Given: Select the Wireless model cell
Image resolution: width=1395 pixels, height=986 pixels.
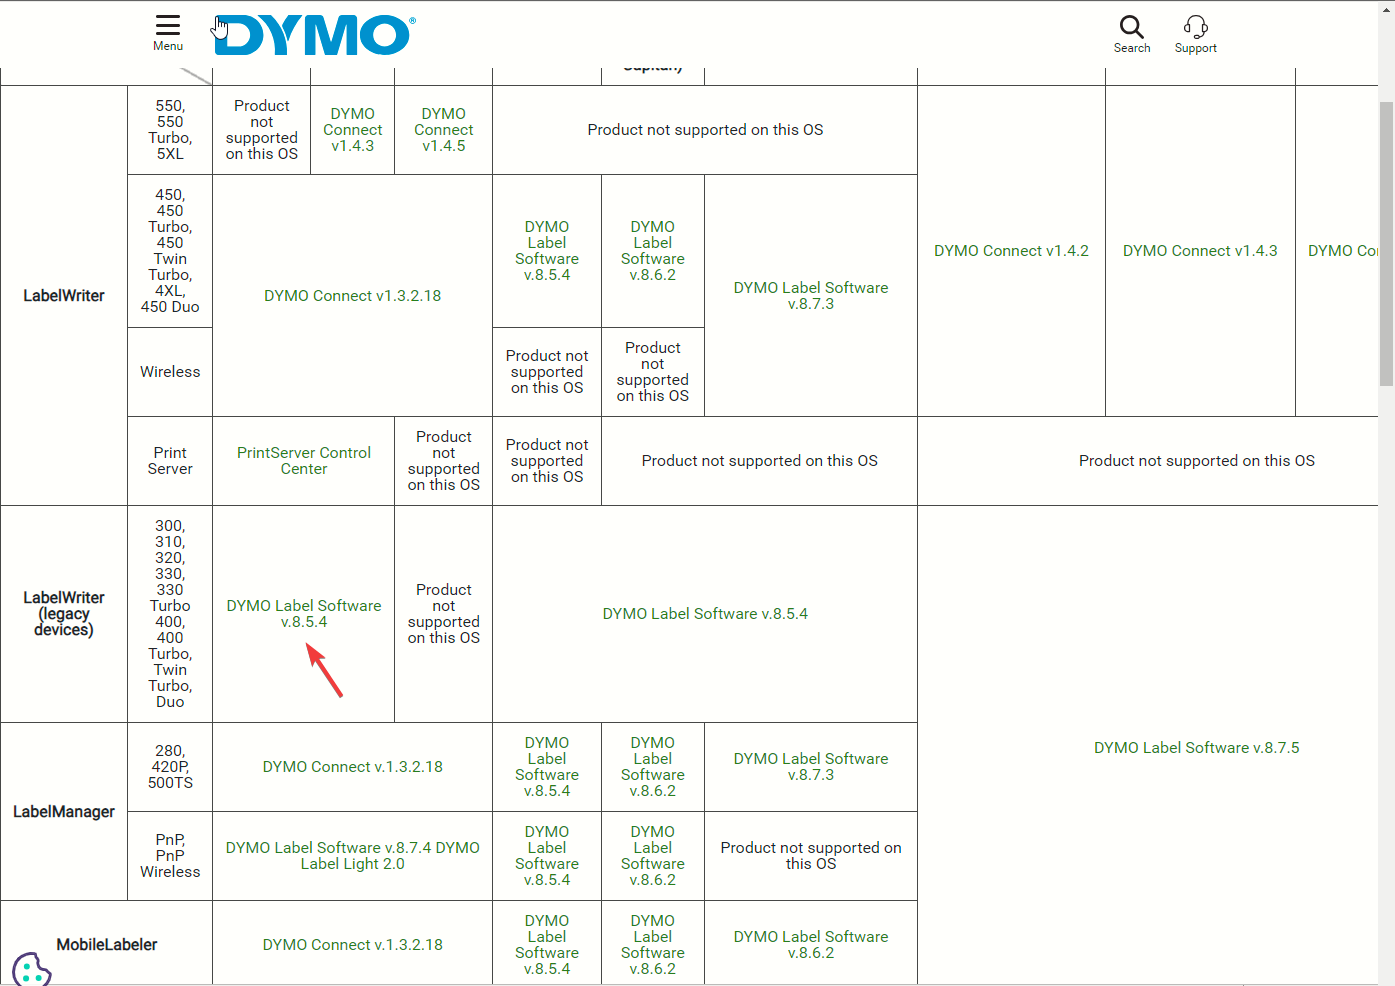Looking at the screenshot, I should click(x=170, y=372).
